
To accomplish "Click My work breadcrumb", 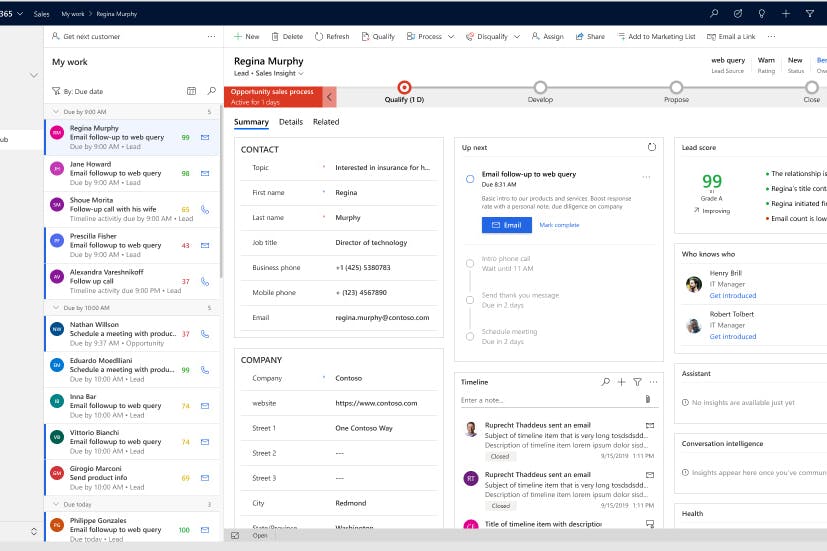I will (73, 14).
